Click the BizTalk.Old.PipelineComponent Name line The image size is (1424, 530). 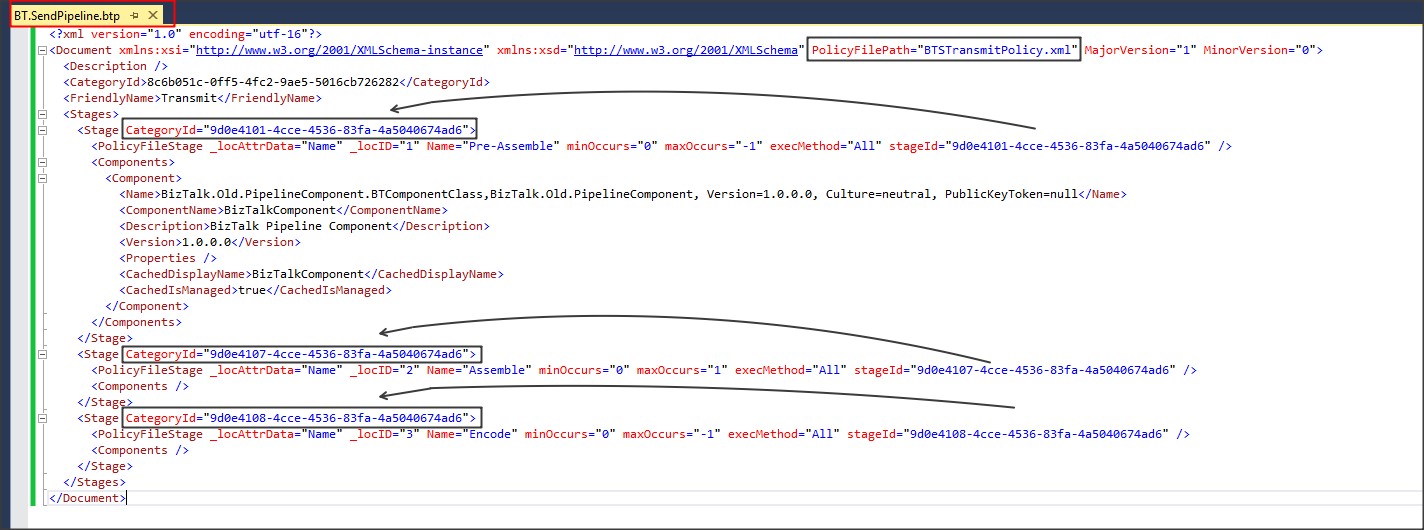click(x=621, y=194)
